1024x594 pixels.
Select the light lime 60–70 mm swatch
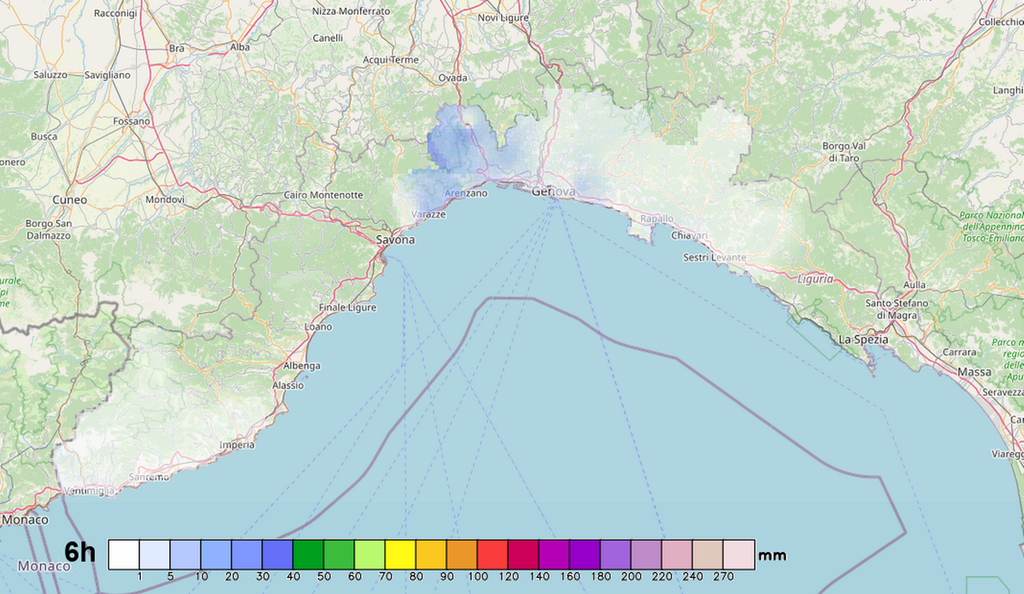(x=370, y=554)
